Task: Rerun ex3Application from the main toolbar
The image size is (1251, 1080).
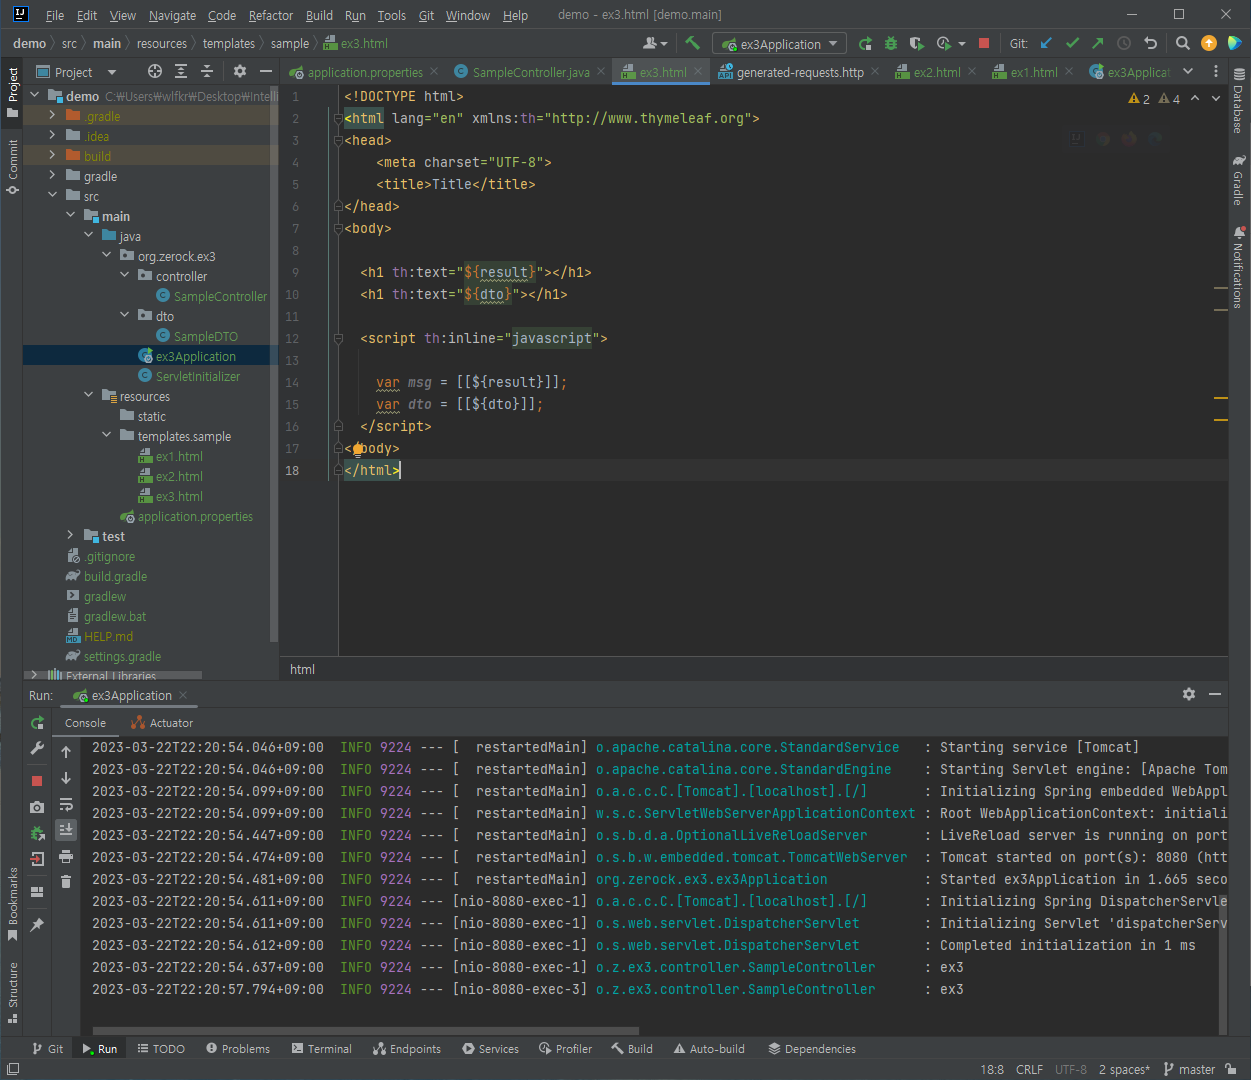Action: (x=865, y=43)
